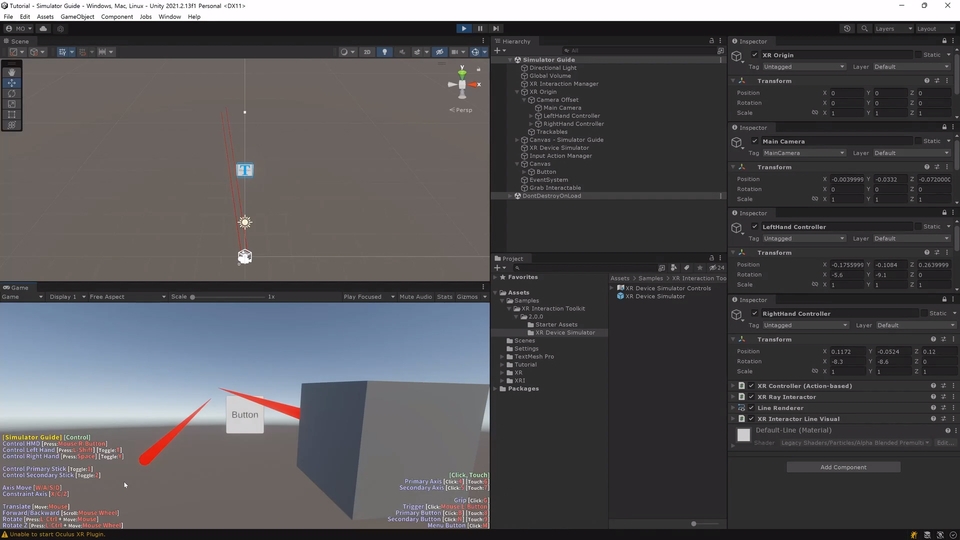Open the Assets menu
The image size is (960, 540).
coord(45,17)
